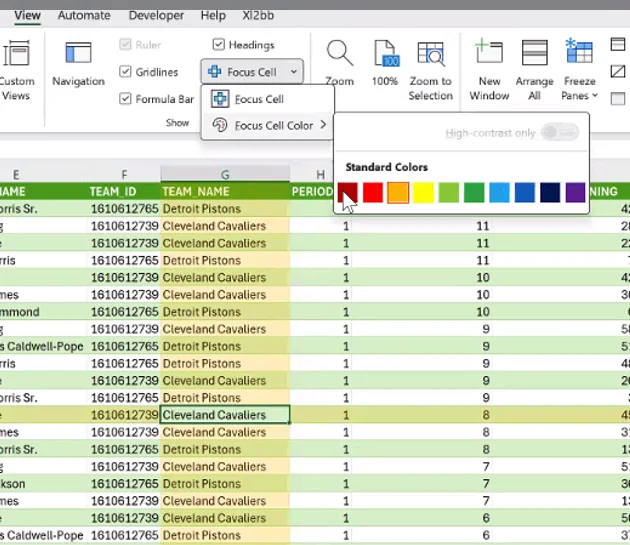
Task: Select column E header
Action: pos(16,174)
